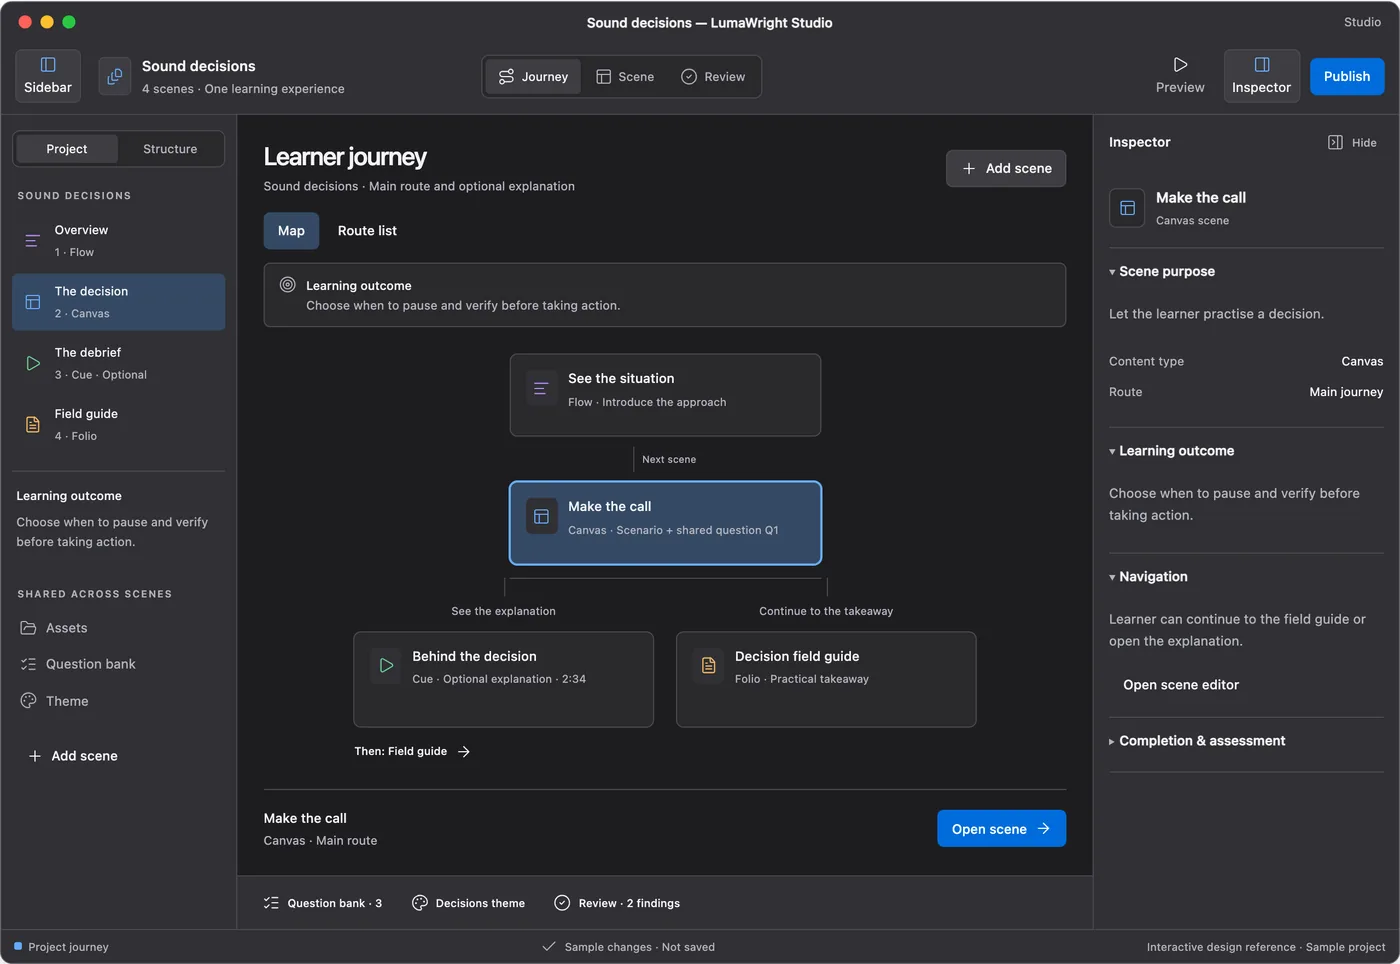The height and width of the screenshot is (964, 1400).
Task: Open shared Assets folder
Action: [x=118, y=628]
